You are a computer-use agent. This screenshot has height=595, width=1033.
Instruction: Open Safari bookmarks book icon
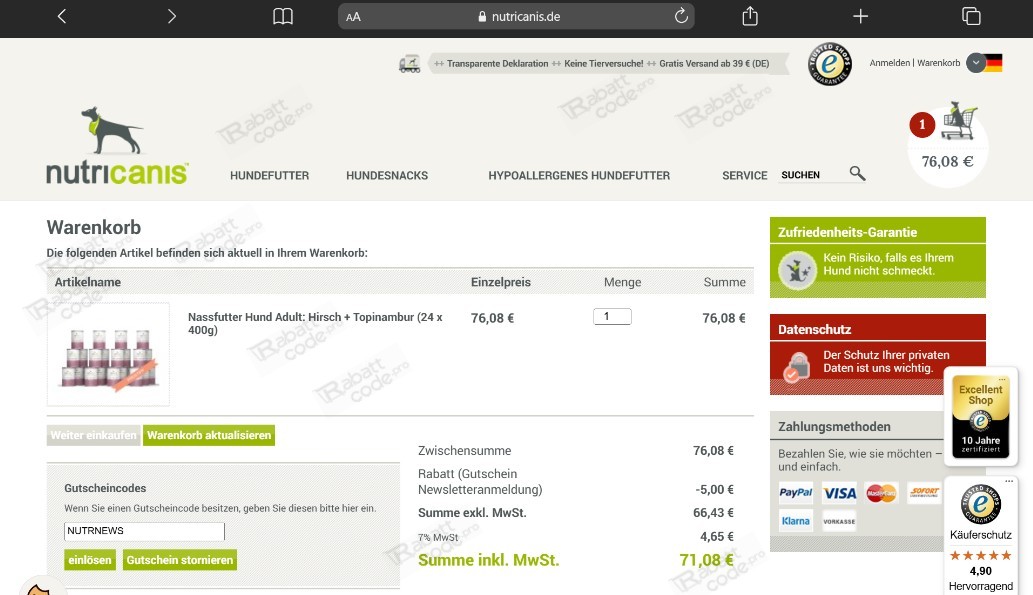coord(283,16)
